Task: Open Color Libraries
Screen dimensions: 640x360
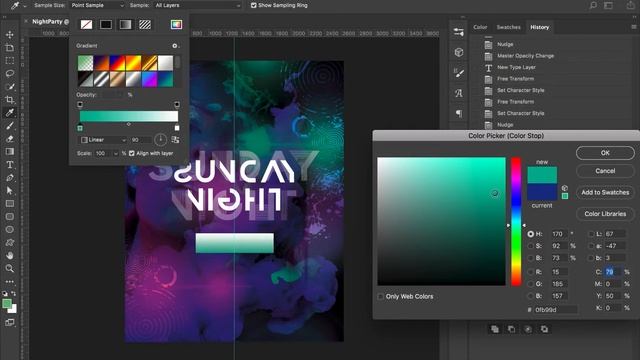Action: (605, 213)
